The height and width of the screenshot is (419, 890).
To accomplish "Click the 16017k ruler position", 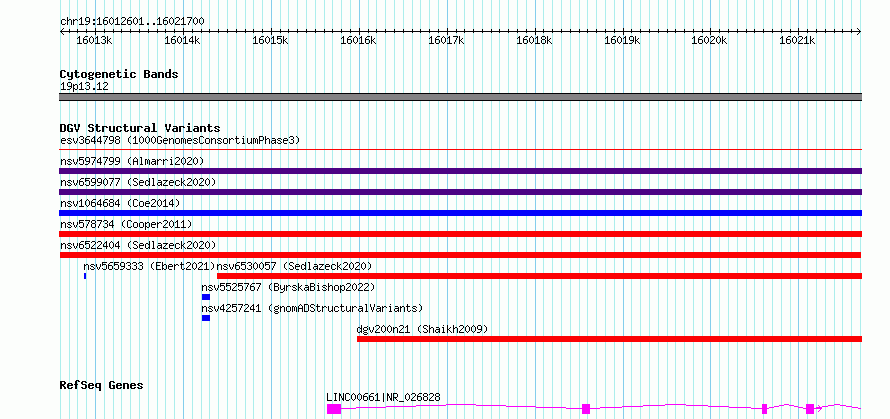I will click(x=446, y=40).
